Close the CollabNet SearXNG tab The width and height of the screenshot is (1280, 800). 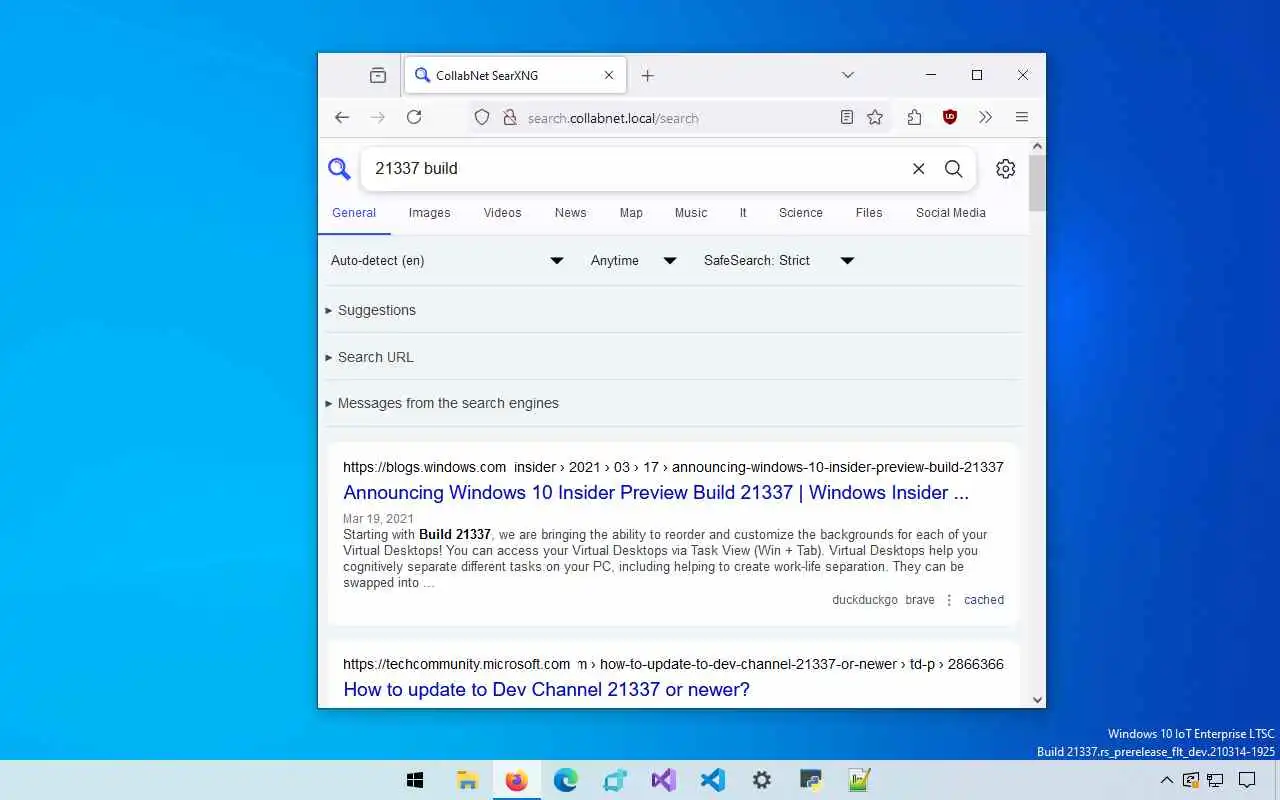[x=609, y=75]
